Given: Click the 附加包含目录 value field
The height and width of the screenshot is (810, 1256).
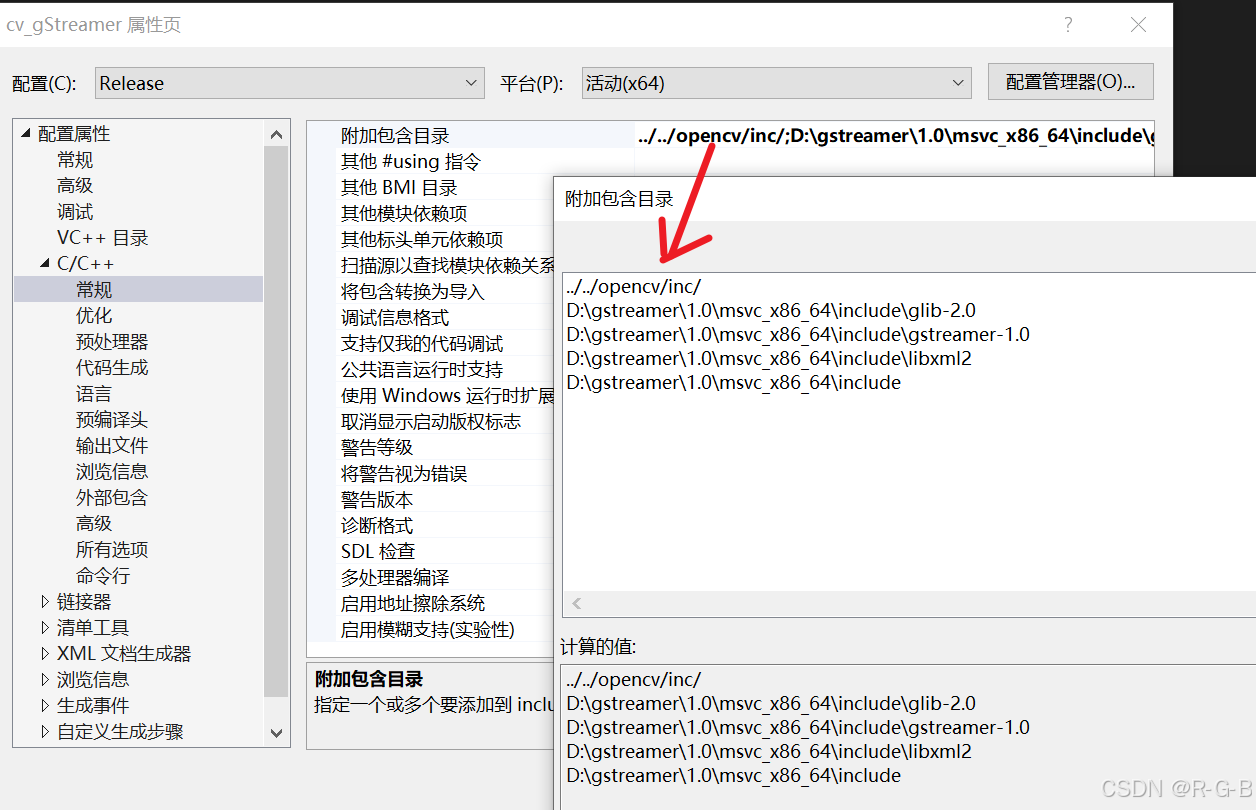Looking at the screenshot, I should coord(894,136).
